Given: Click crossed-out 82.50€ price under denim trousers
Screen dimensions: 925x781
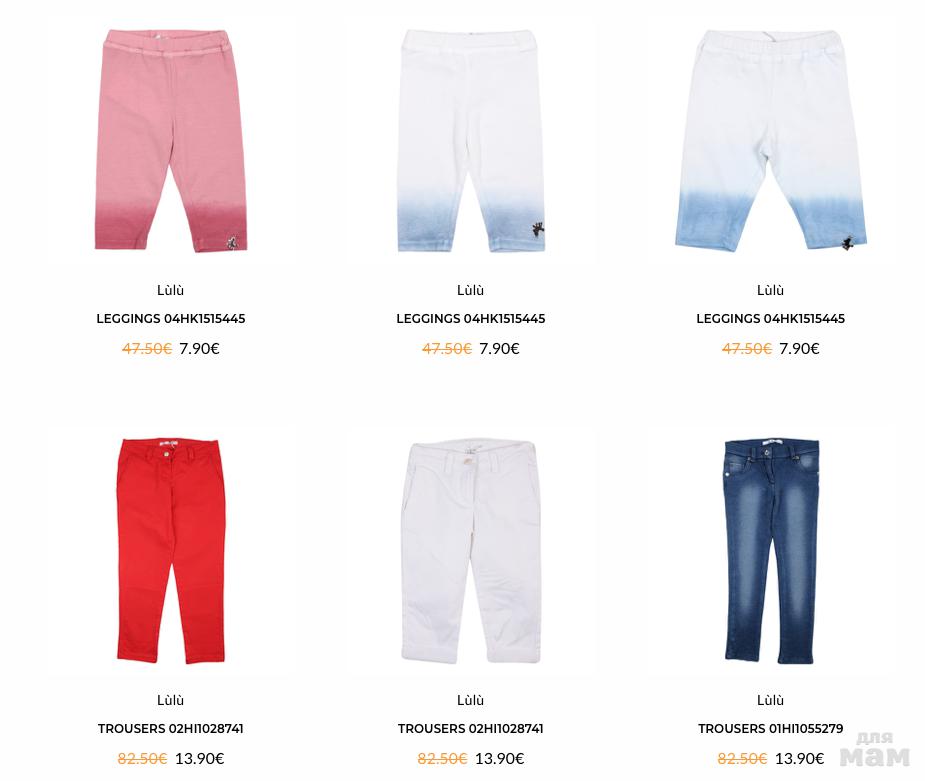Looking at the screenshot, I should (x=742, y=759).
